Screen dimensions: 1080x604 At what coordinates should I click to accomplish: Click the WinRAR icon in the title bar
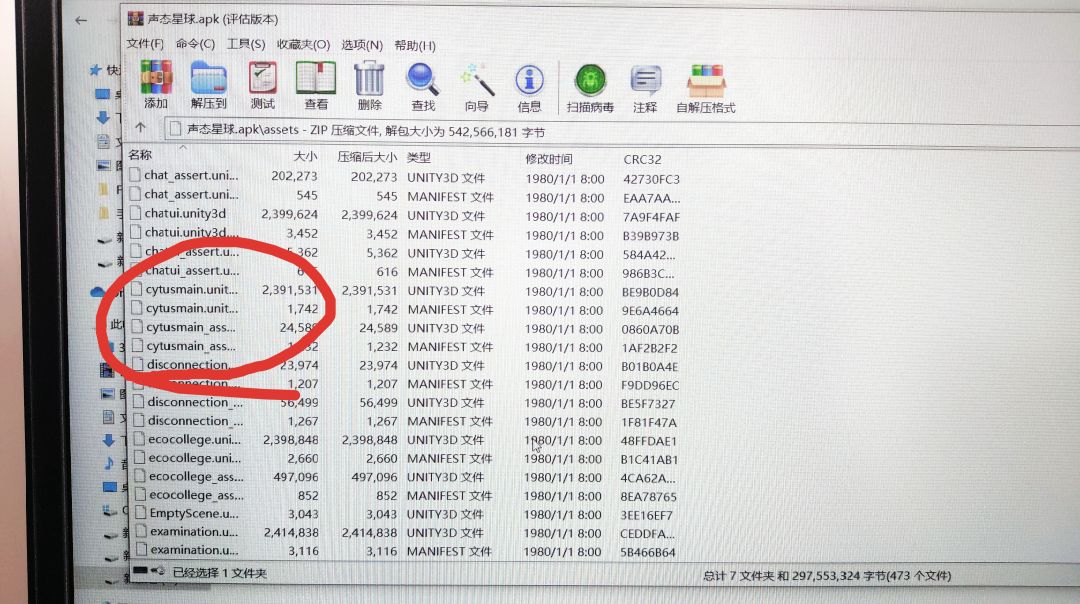(136, 19)
